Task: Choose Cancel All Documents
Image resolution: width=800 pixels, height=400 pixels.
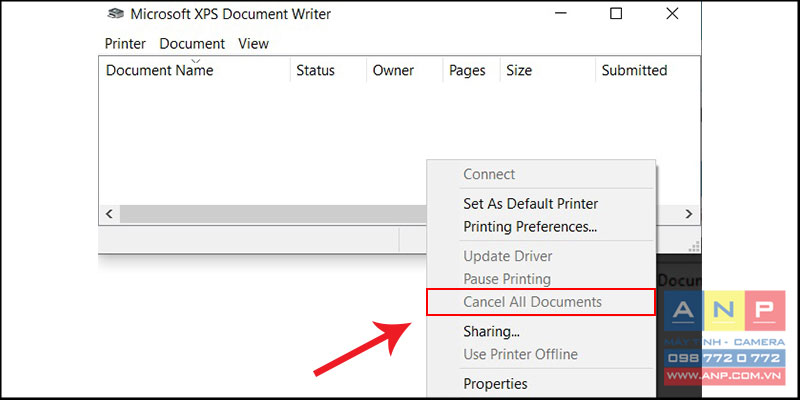Action: pos(541,302)
